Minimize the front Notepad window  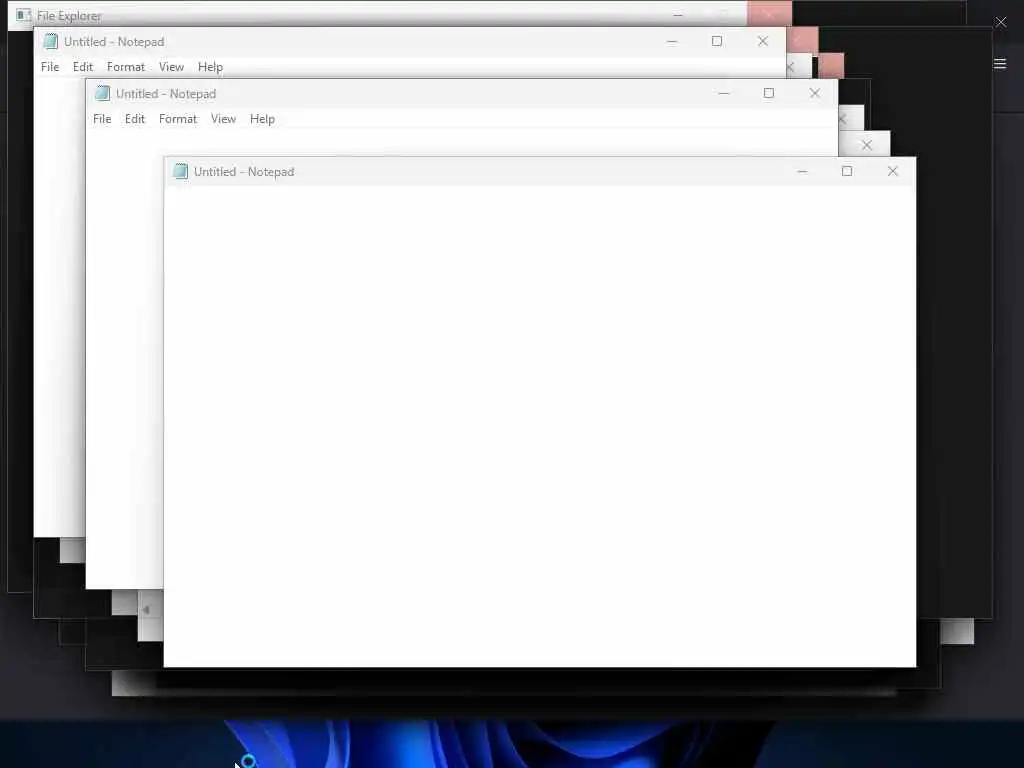coord(802,171)
